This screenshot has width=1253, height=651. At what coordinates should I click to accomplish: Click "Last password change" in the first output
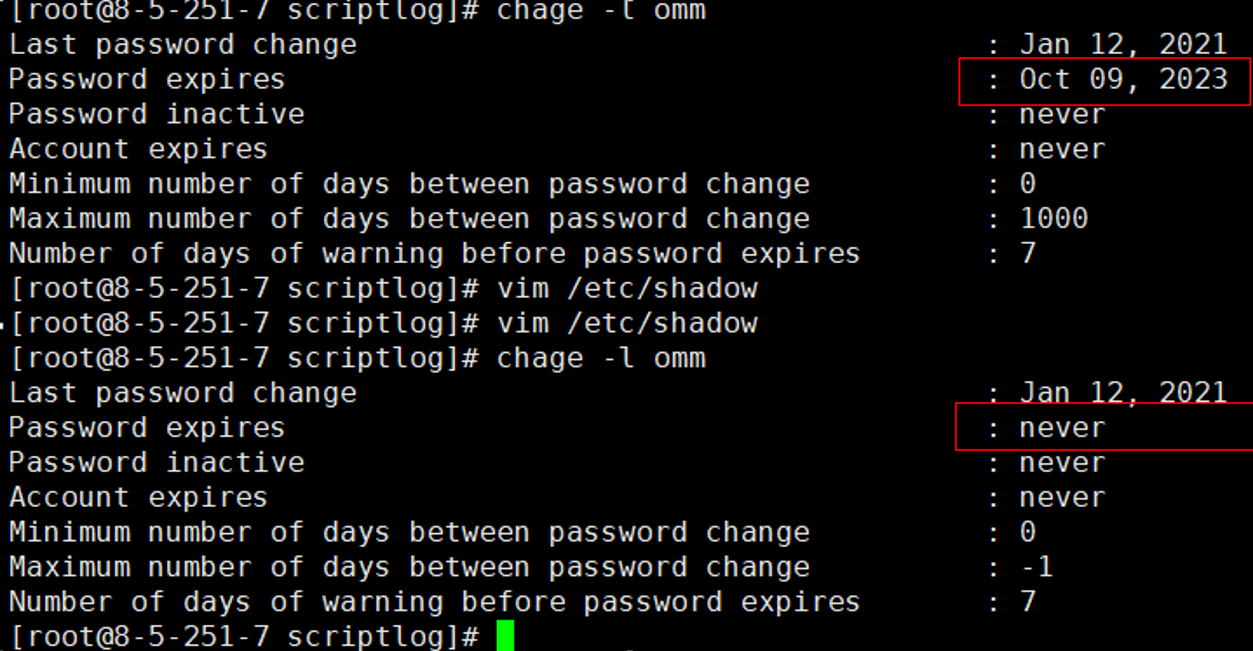coord(182,45)
